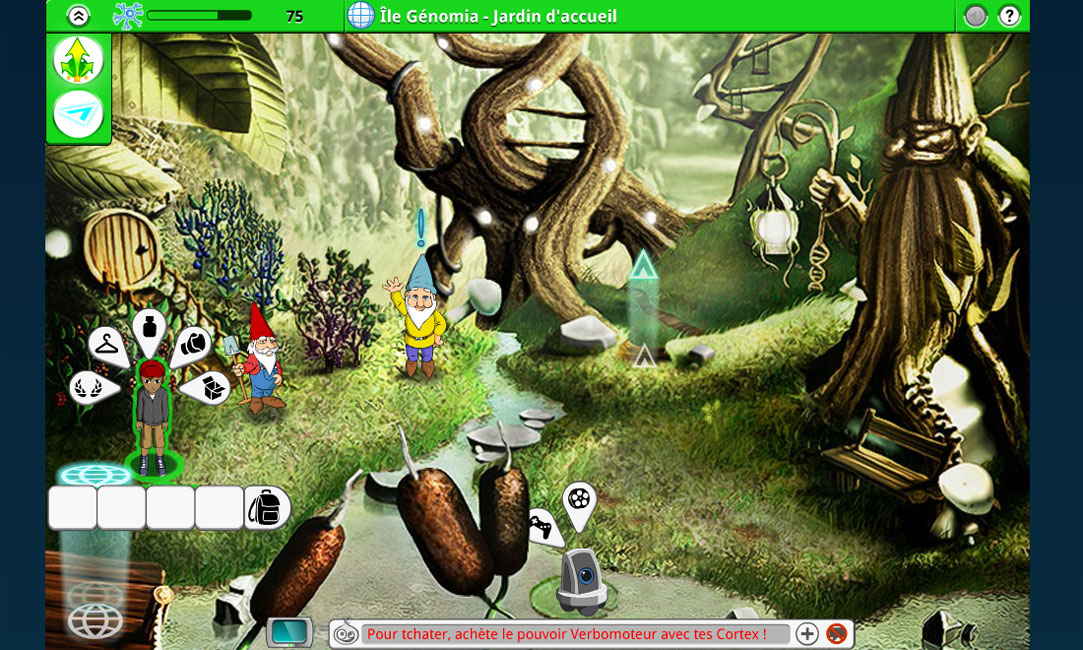Screen dimensions: 1083x650
Task: Collapse the top bar with double-chevron button
Action: [x=78, y=15]
